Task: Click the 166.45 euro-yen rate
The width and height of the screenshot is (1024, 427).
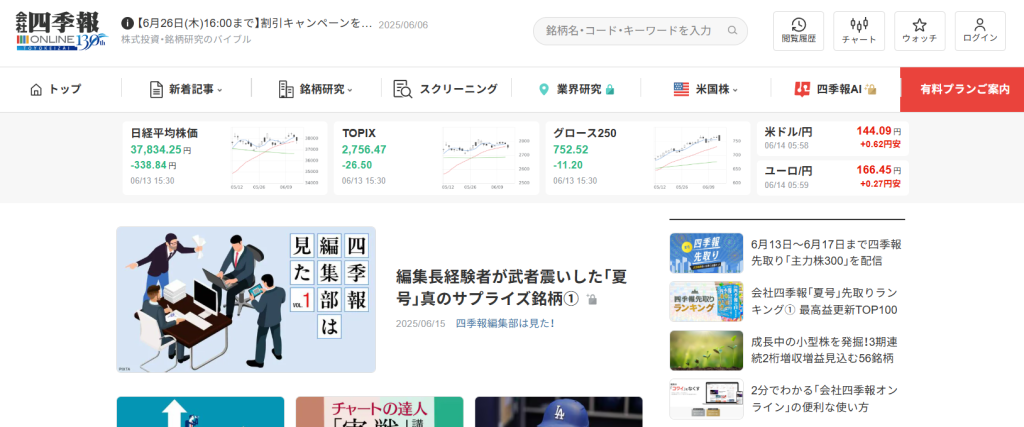Action: [874, 170]
